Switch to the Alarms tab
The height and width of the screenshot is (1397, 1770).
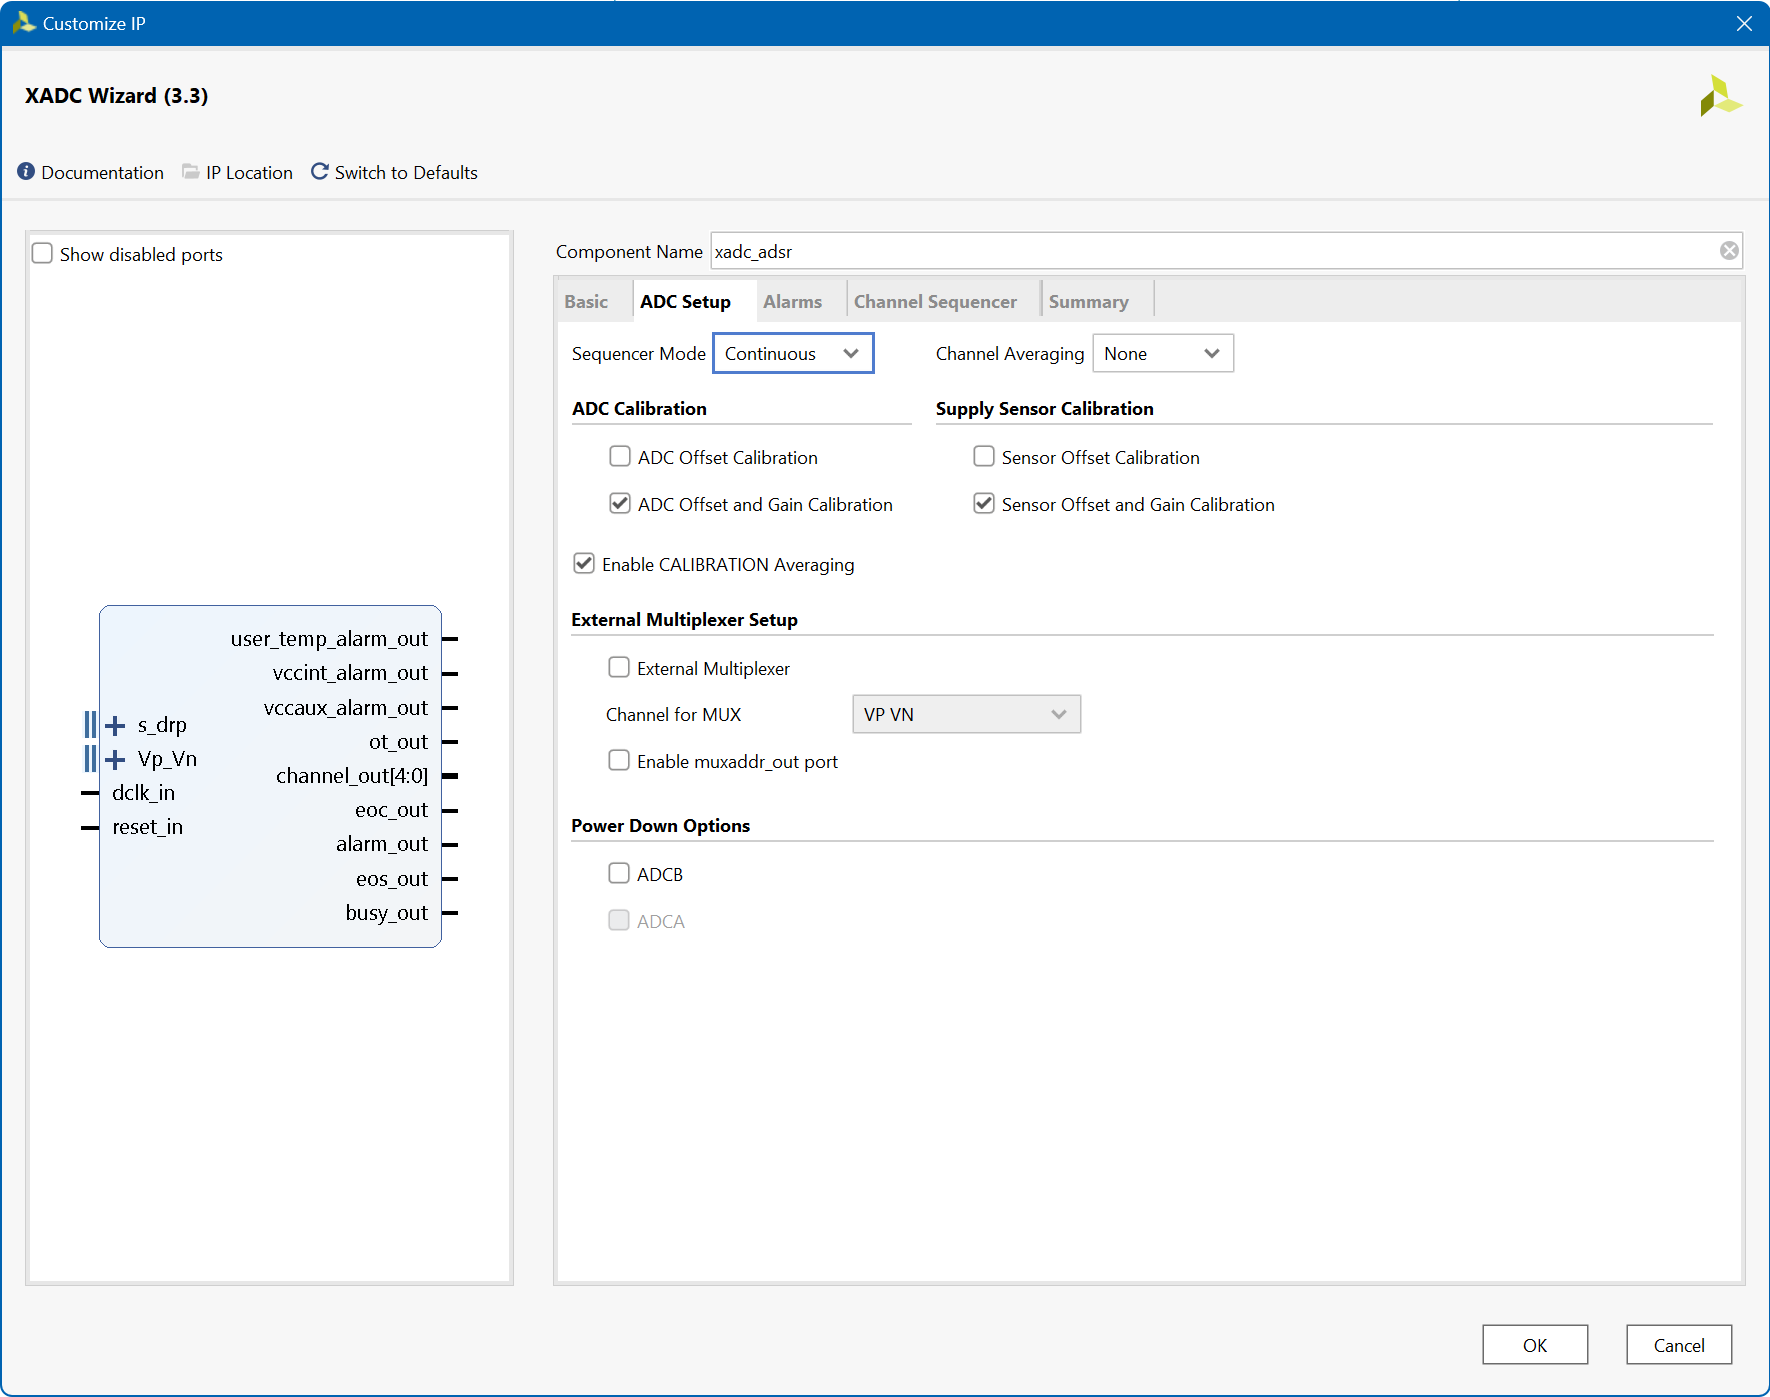point(792,301)
